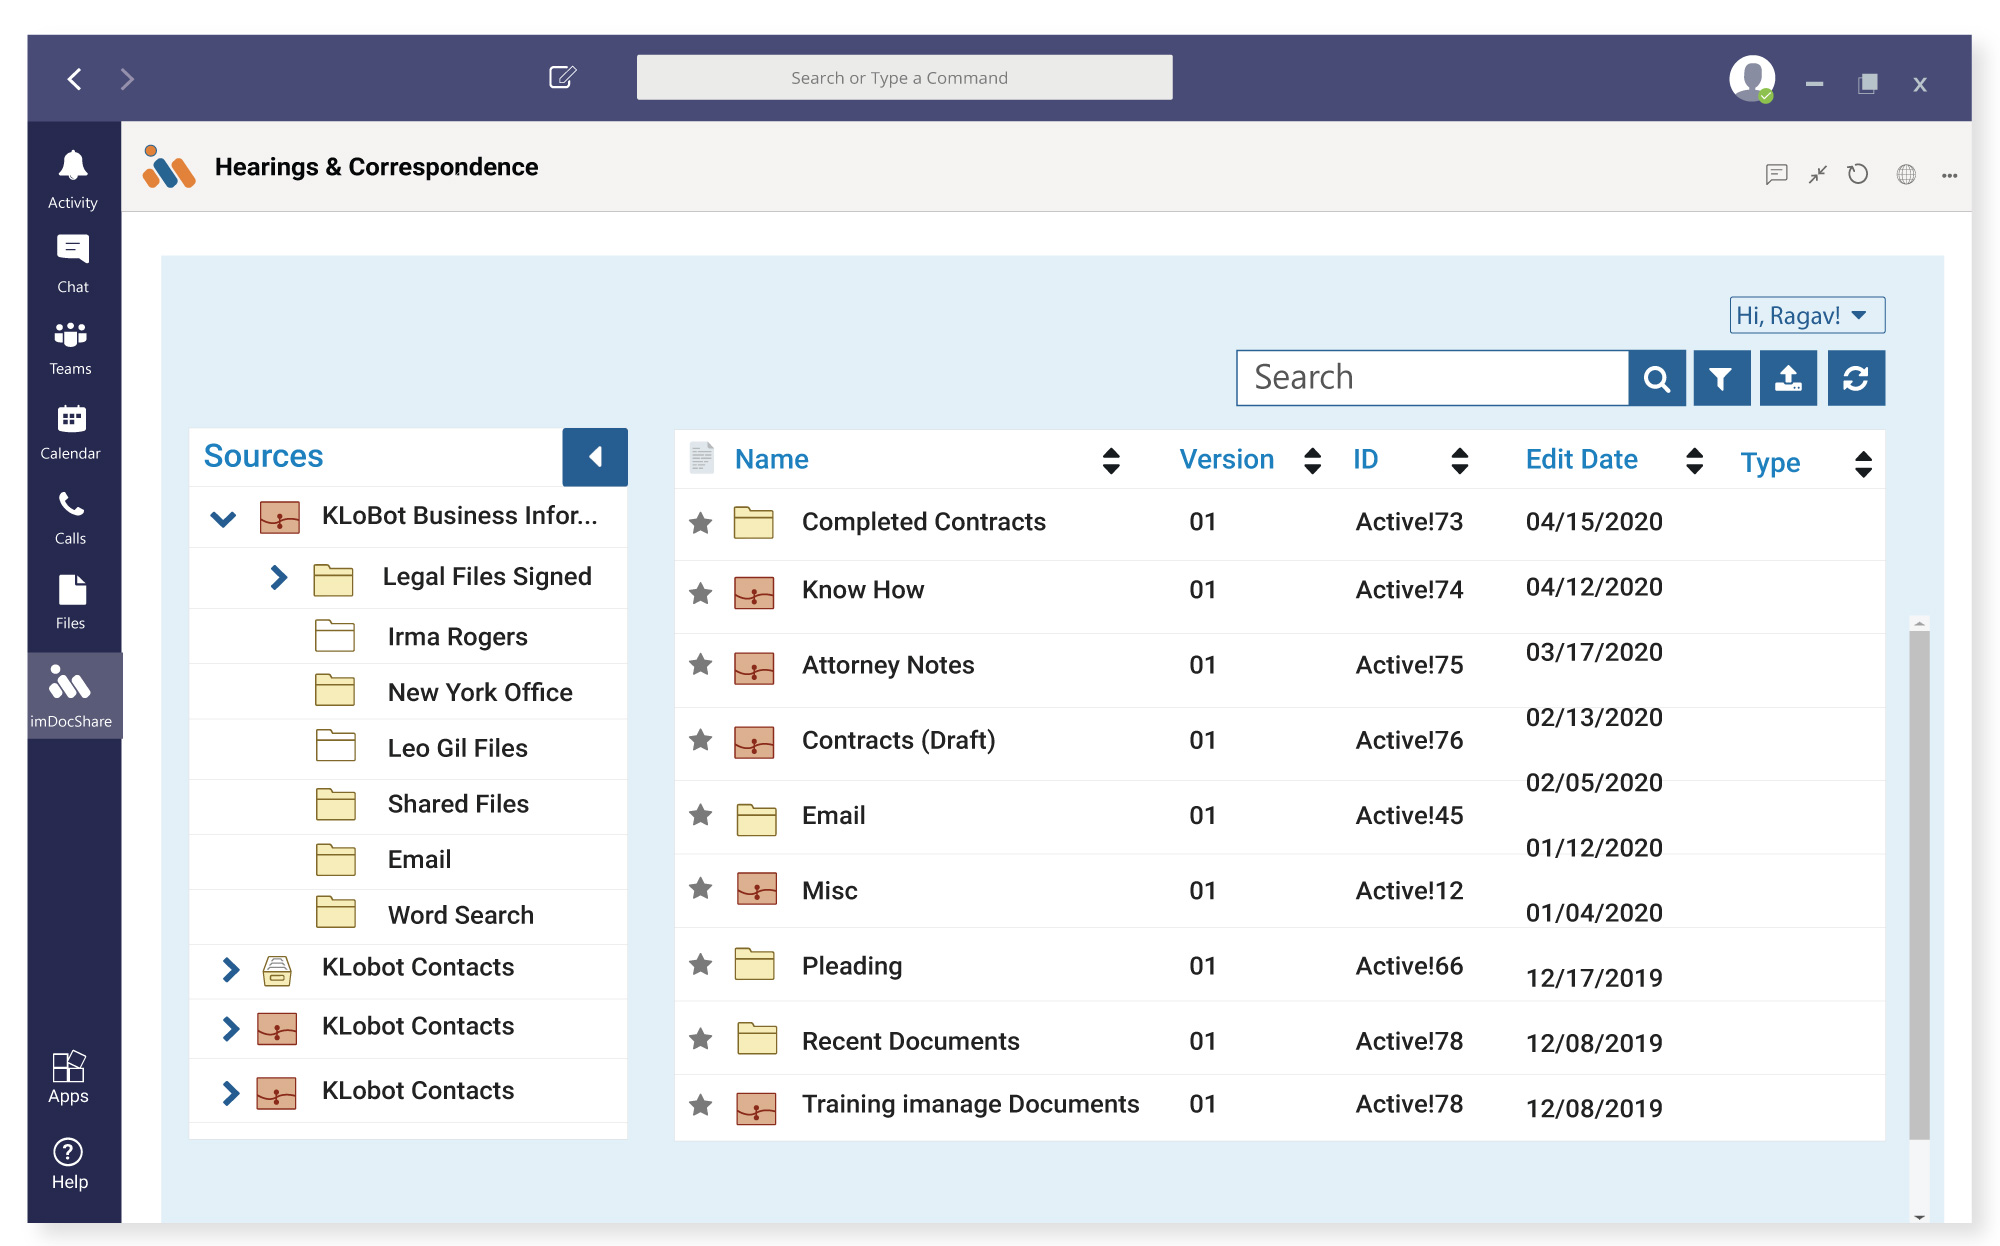Screen dimensions: 2000x1246
Task: Star the Completed Contracts row
Action: pyautogui.click(x=701, y=522)
